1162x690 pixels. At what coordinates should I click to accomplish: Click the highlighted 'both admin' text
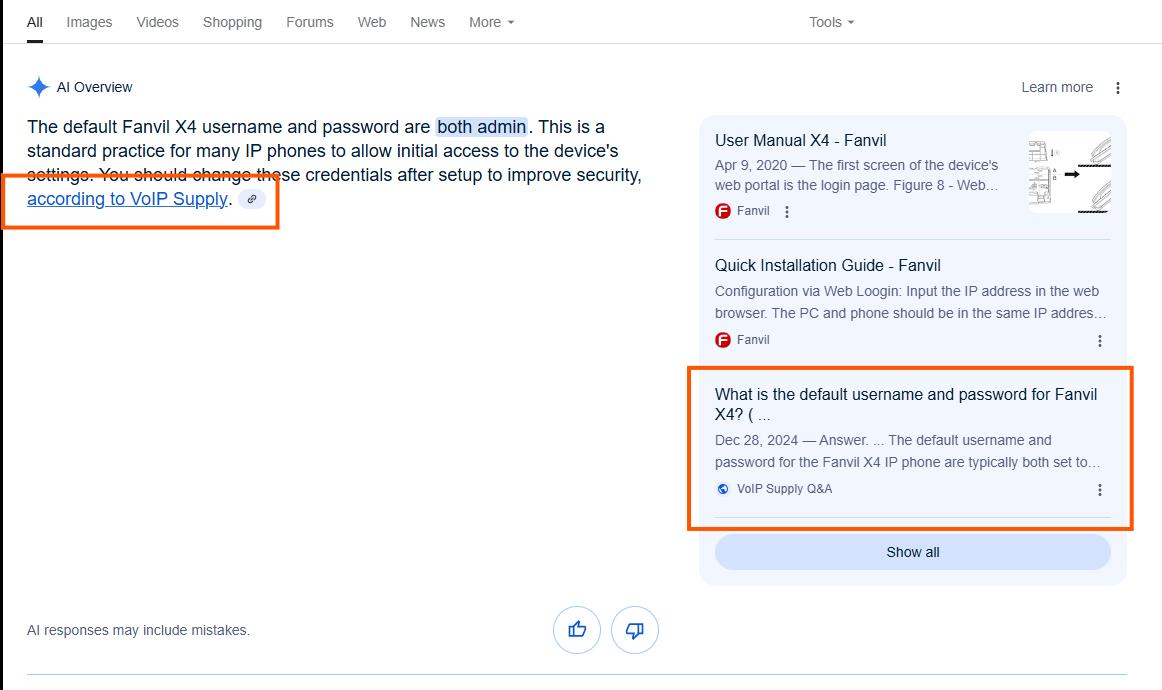click(482, 127)
